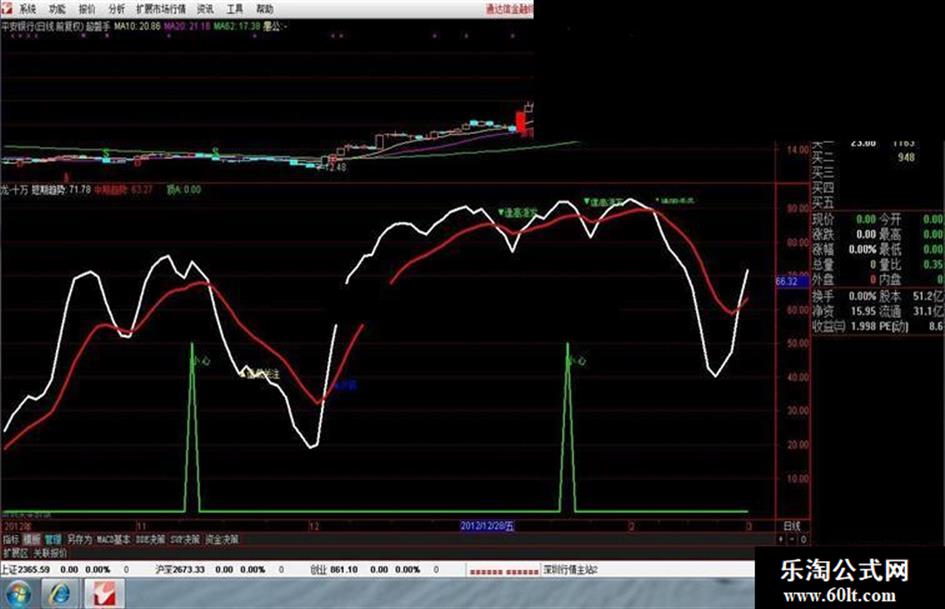Viewport: 945px width, 609px height.
Task: Open the 分析 menu
Action: 116,8
